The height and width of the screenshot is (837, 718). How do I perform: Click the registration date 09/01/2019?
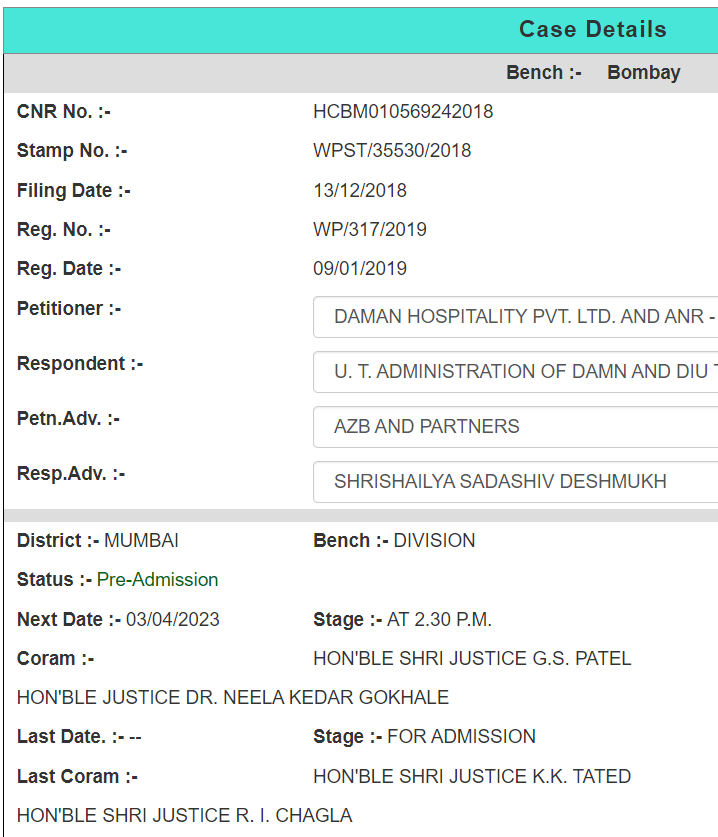click(360, 269)
